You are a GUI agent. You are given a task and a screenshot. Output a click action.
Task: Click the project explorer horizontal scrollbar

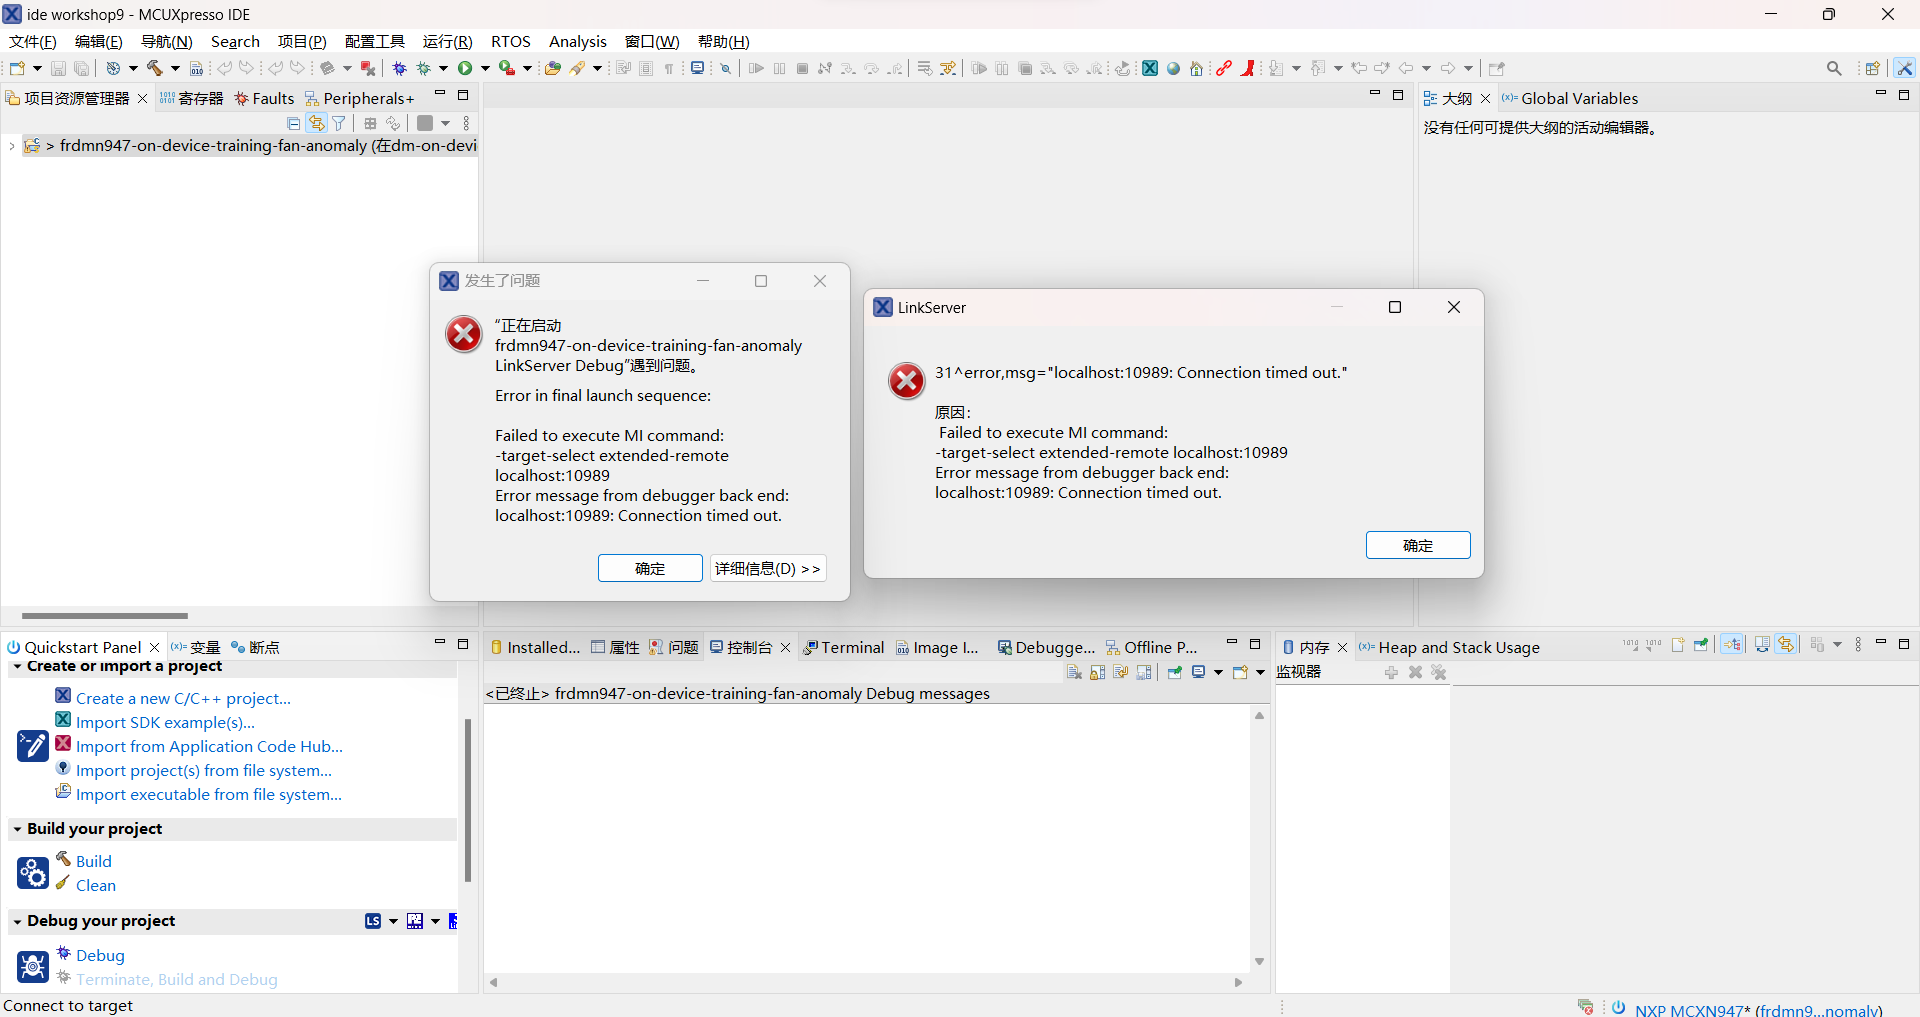click(x=105, y=616)
